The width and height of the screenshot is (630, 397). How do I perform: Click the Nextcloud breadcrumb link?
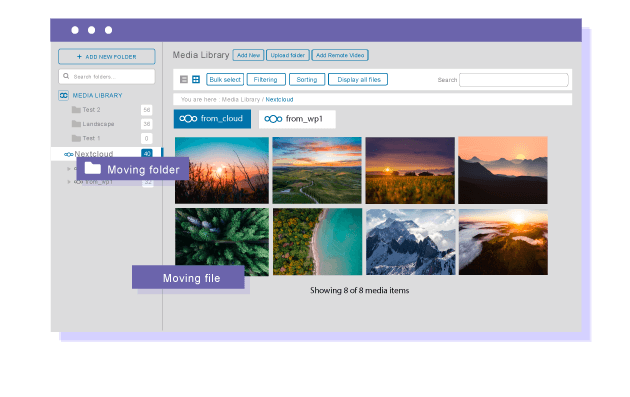279,100
